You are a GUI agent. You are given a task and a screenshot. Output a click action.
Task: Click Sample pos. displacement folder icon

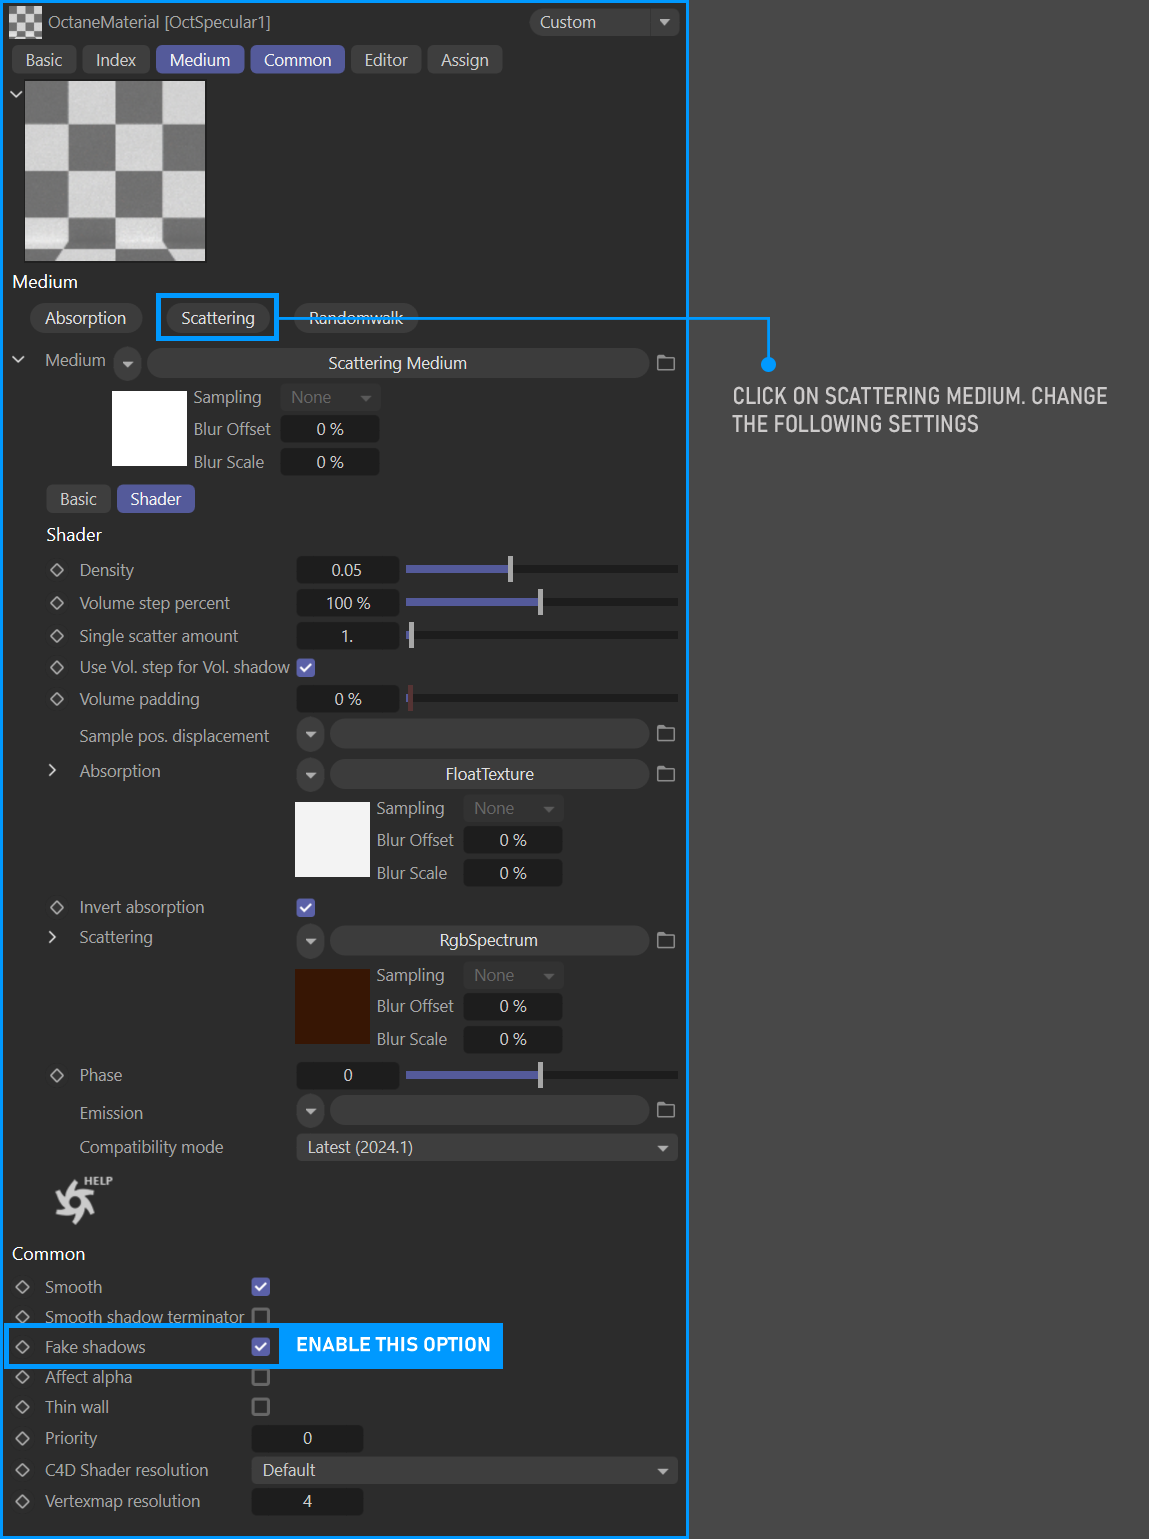coord(666,734)
